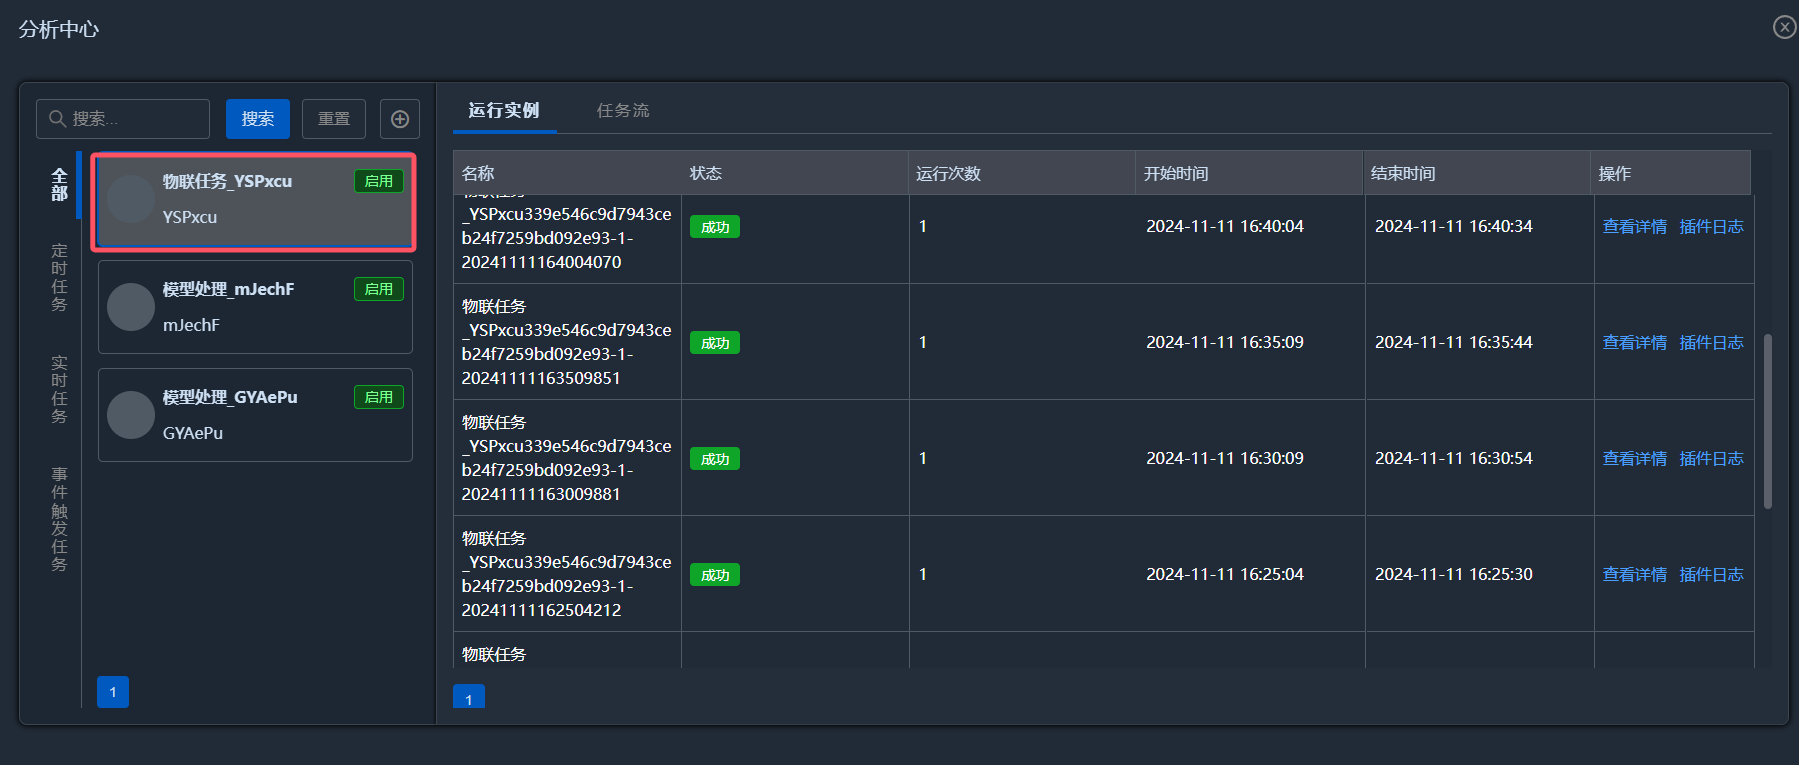Click avatar circle of 物联任务_YSPxcu
The height and width of the screenshot is (765, 1799).
(131, 199)
